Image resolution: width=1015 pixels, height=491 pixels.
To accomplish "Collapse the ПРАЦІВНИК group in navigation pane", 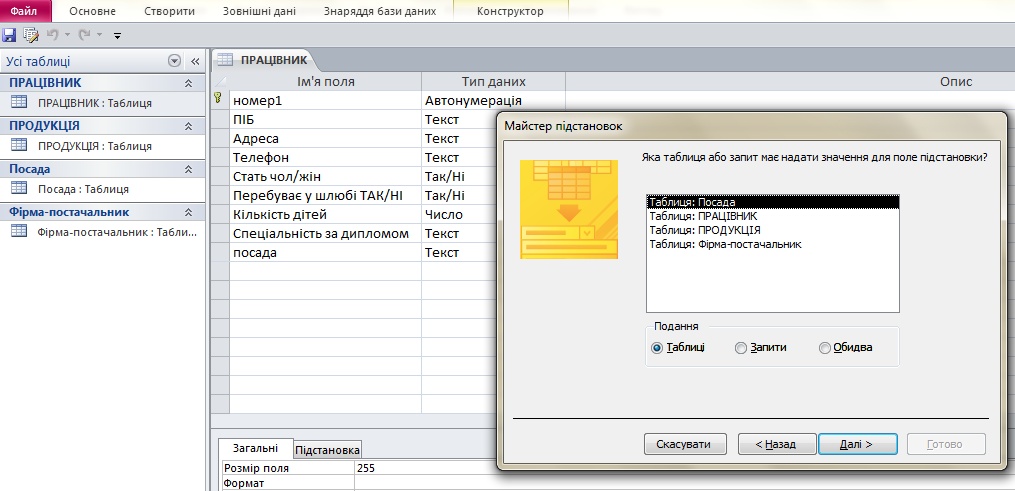I will coord(188,83).
